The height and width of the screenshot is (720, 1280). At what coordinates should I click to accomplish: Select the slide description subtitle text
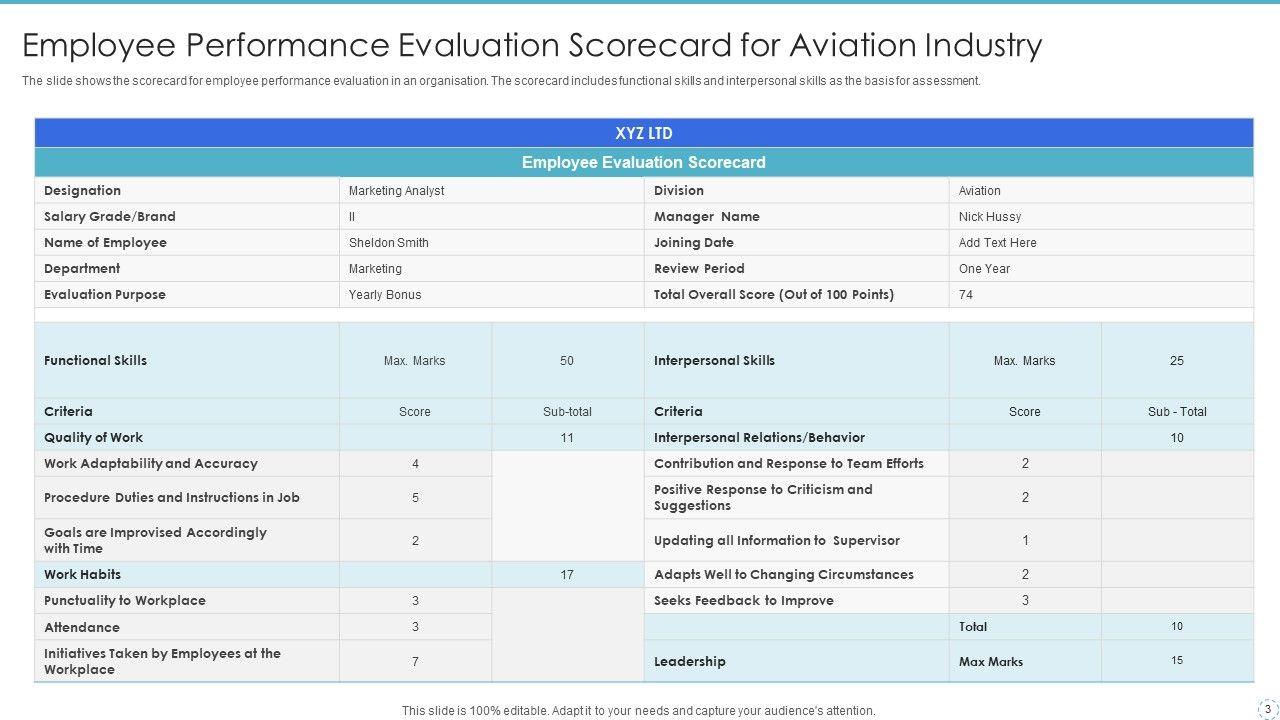tap(501, 81)
